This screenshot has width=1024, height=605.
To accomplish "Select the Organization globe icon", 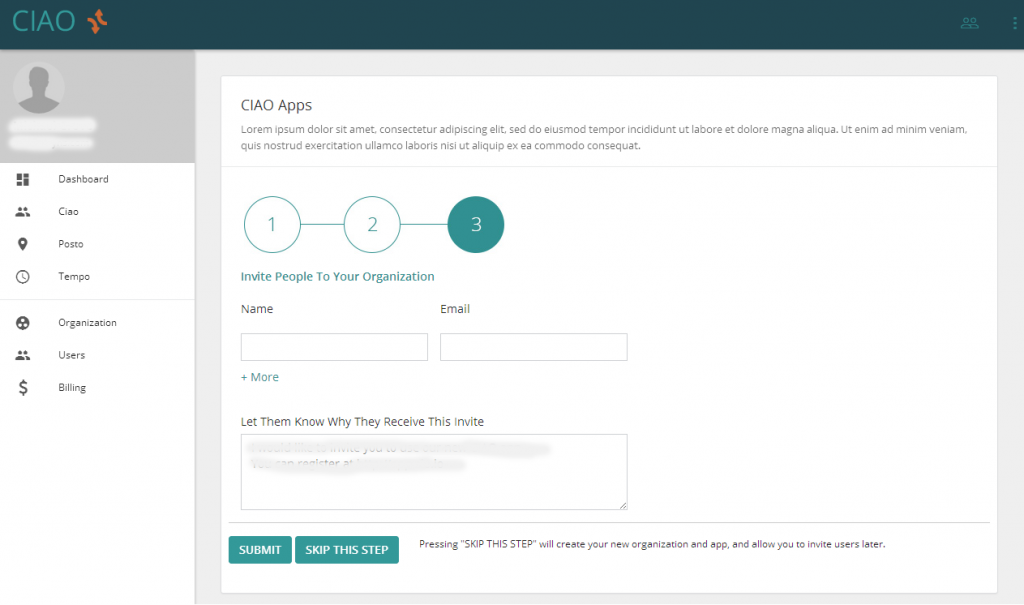I will [22, 322].
